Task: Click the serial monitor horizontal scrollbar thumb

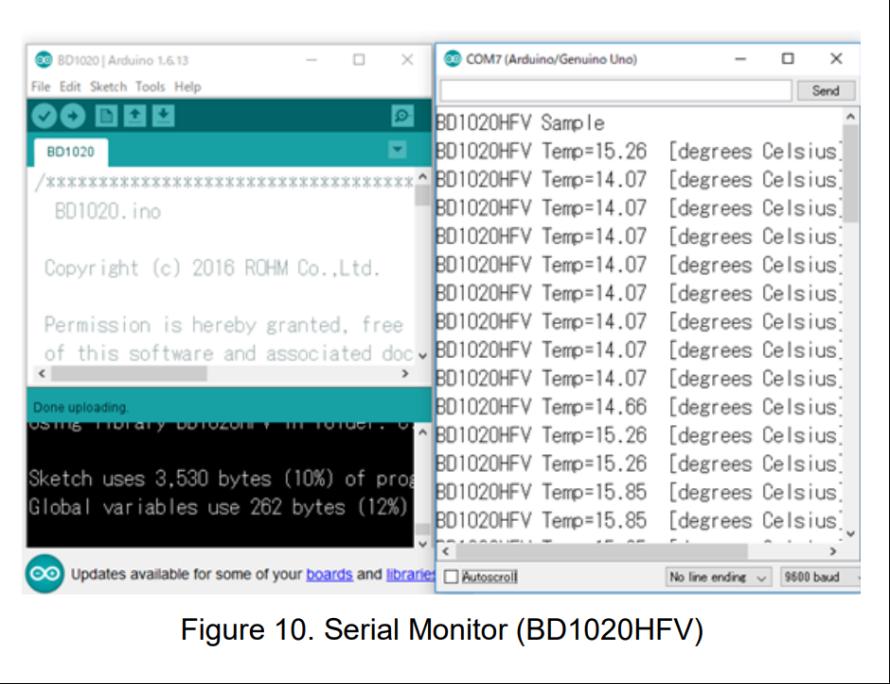Action: pos(602,551)
